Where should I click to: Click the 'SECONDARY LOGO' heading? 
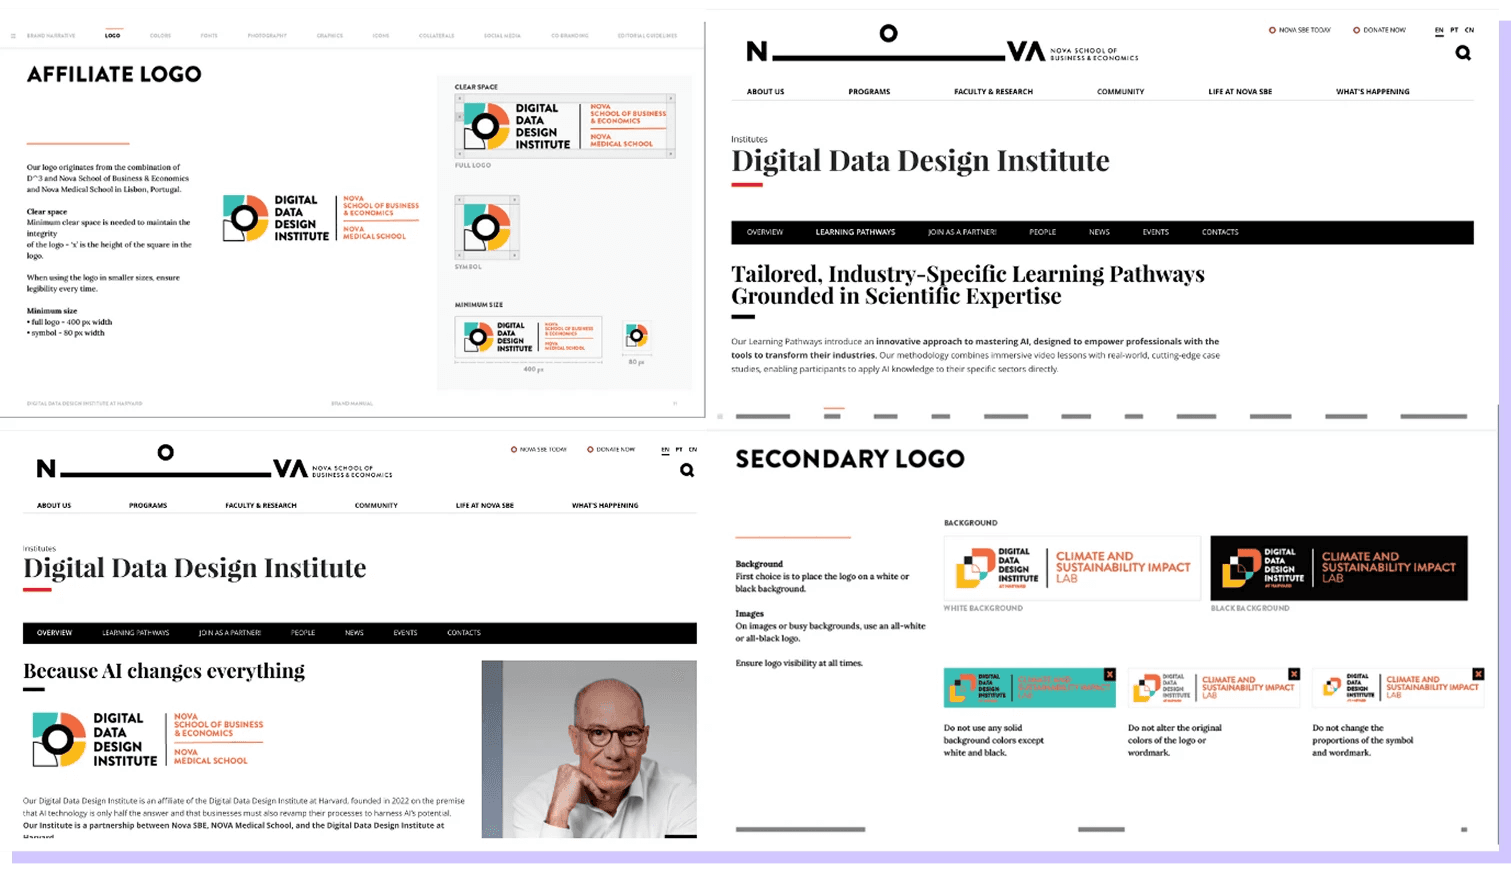click(850, 459)
